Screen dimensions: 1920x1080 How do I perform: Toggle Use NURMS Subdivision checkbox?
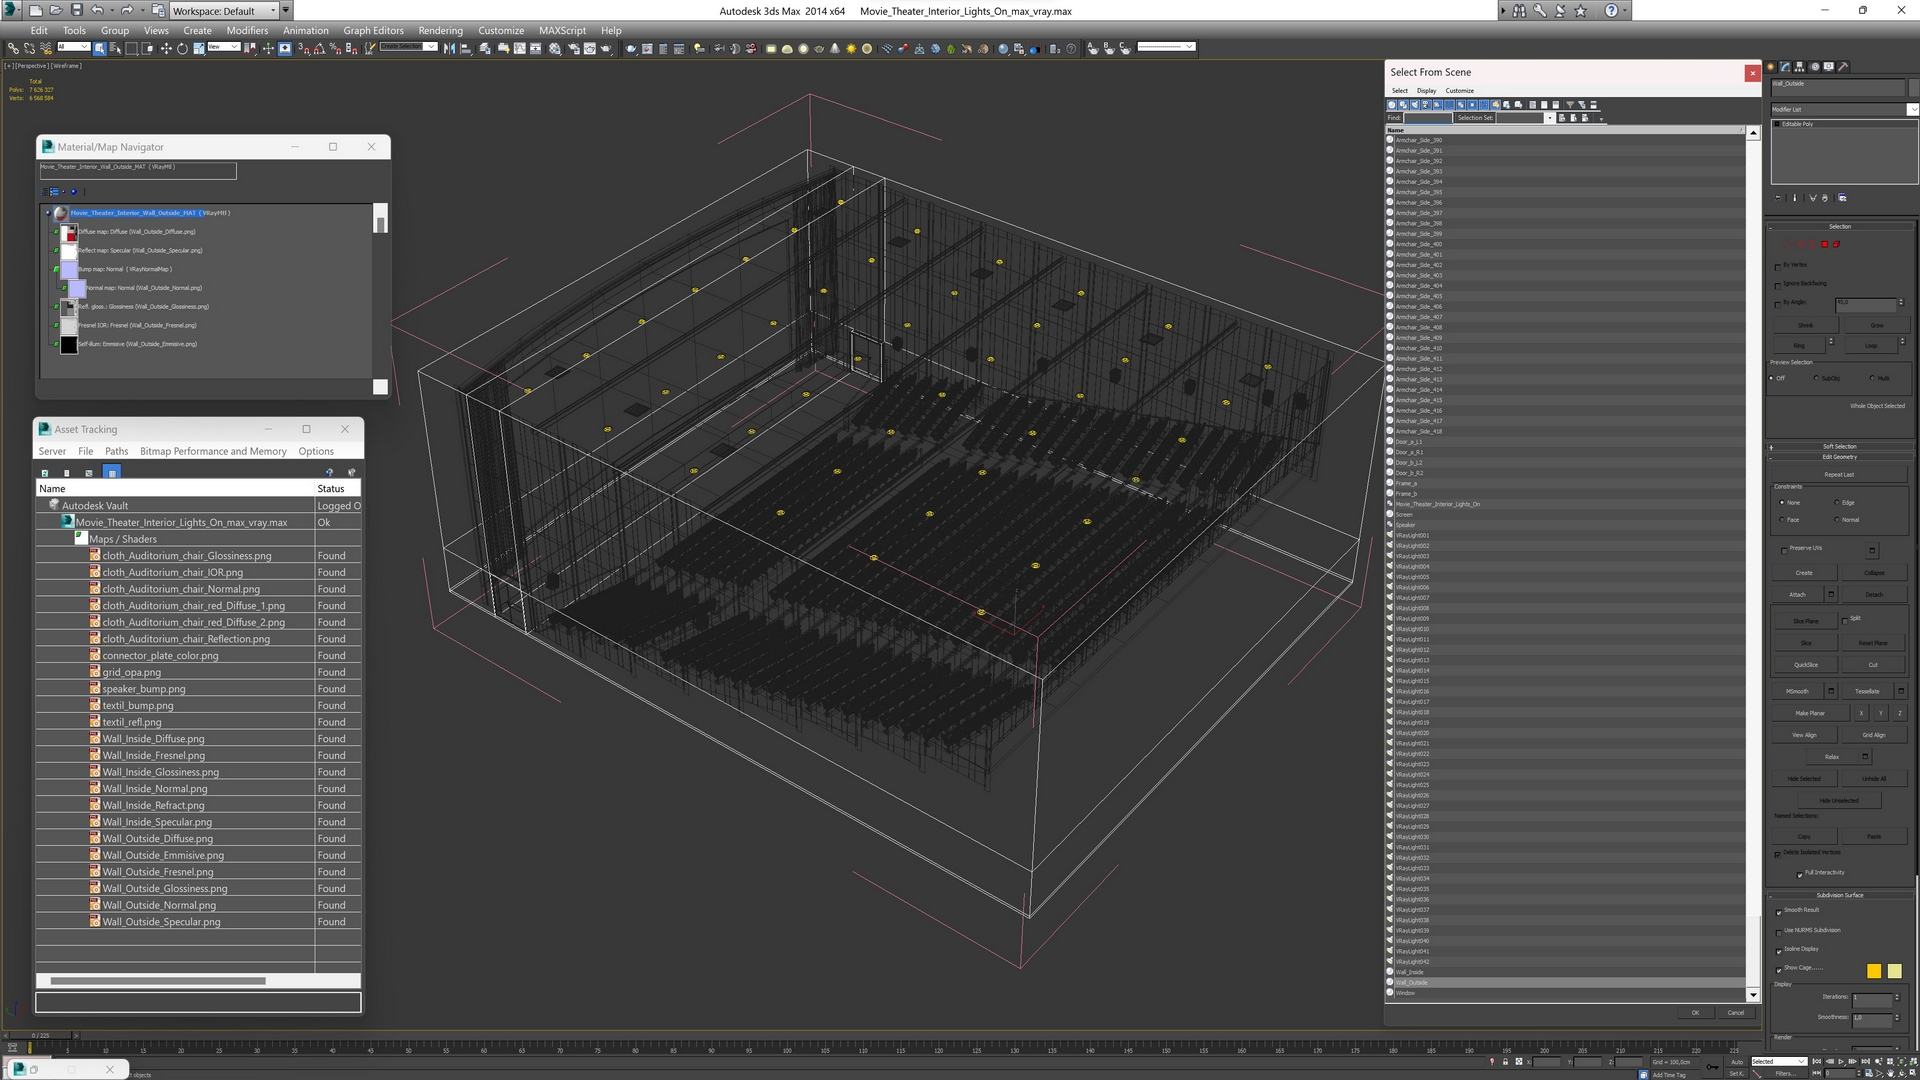1779,932
